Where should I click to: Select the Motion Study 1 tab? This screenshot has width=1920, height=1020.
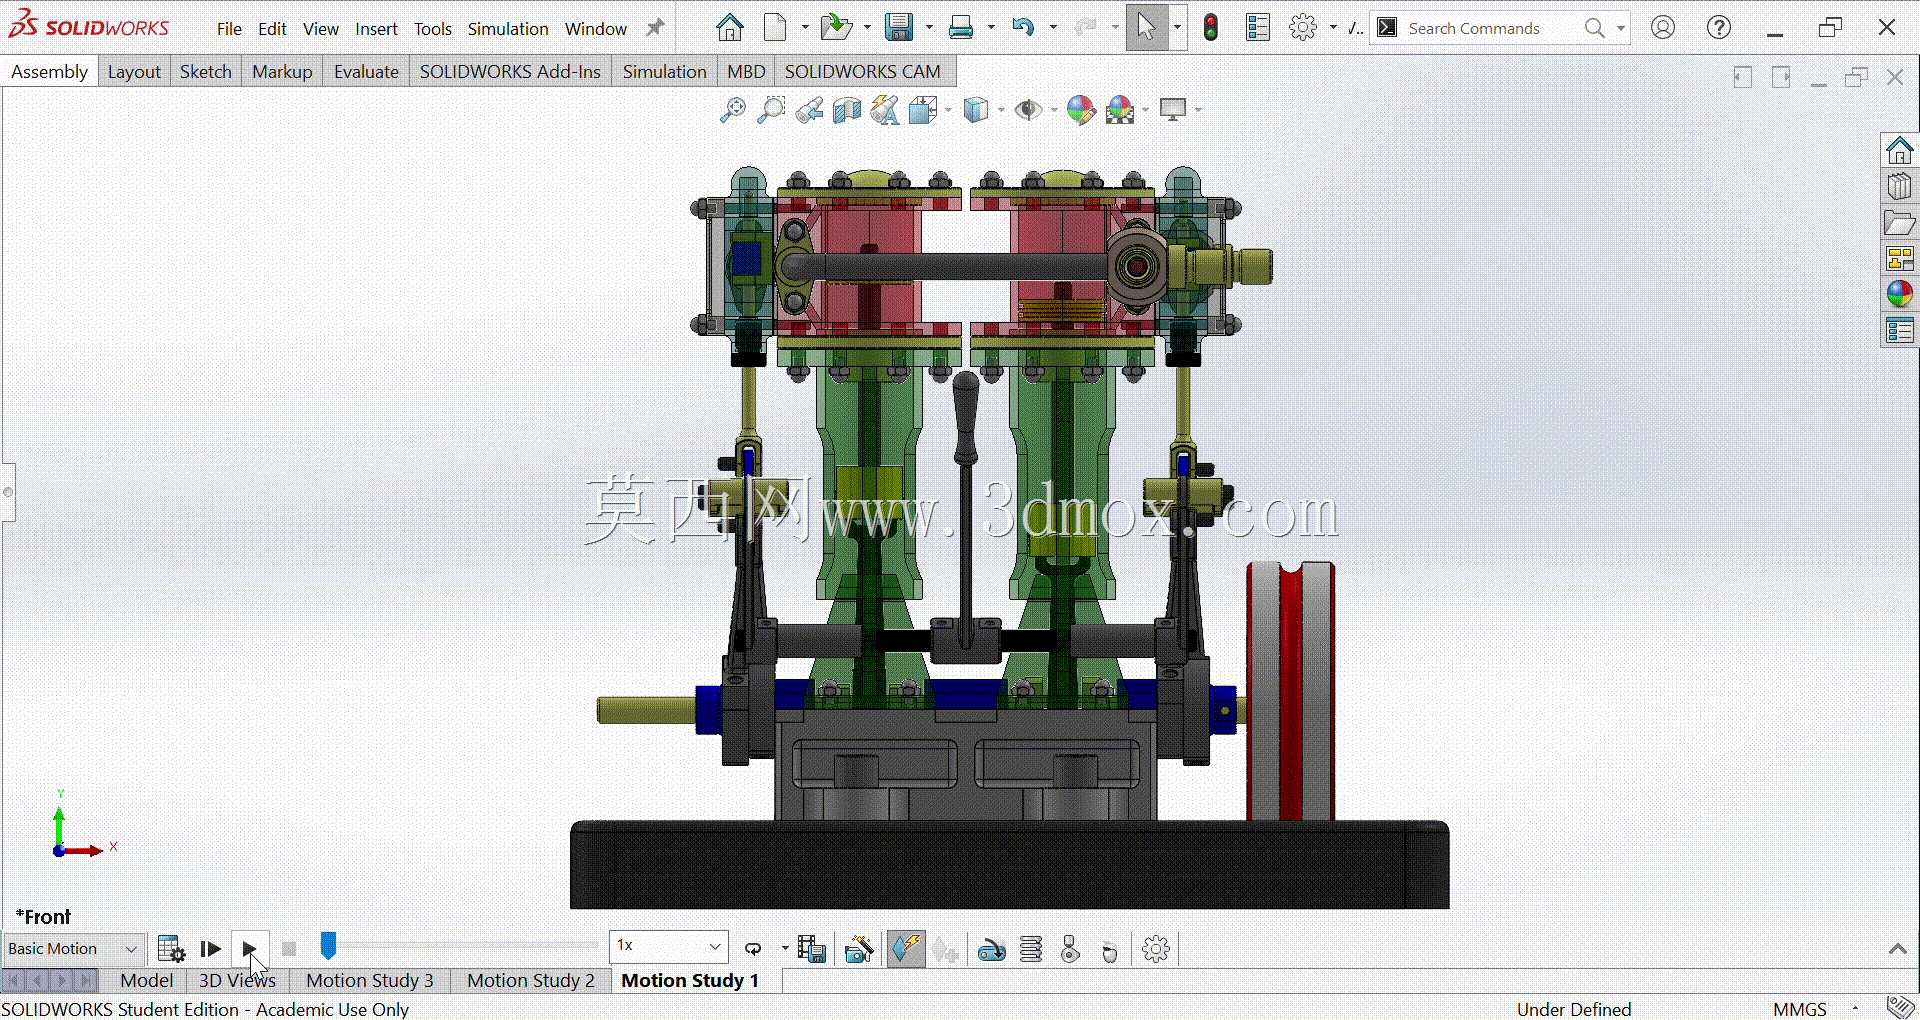click(691, 981)
